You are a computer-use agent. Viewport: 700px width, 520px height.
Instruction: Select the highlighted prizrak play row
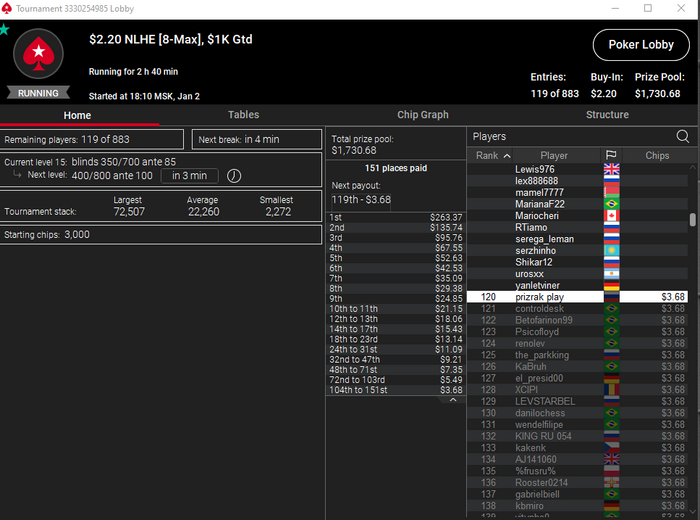pos(577,297)
